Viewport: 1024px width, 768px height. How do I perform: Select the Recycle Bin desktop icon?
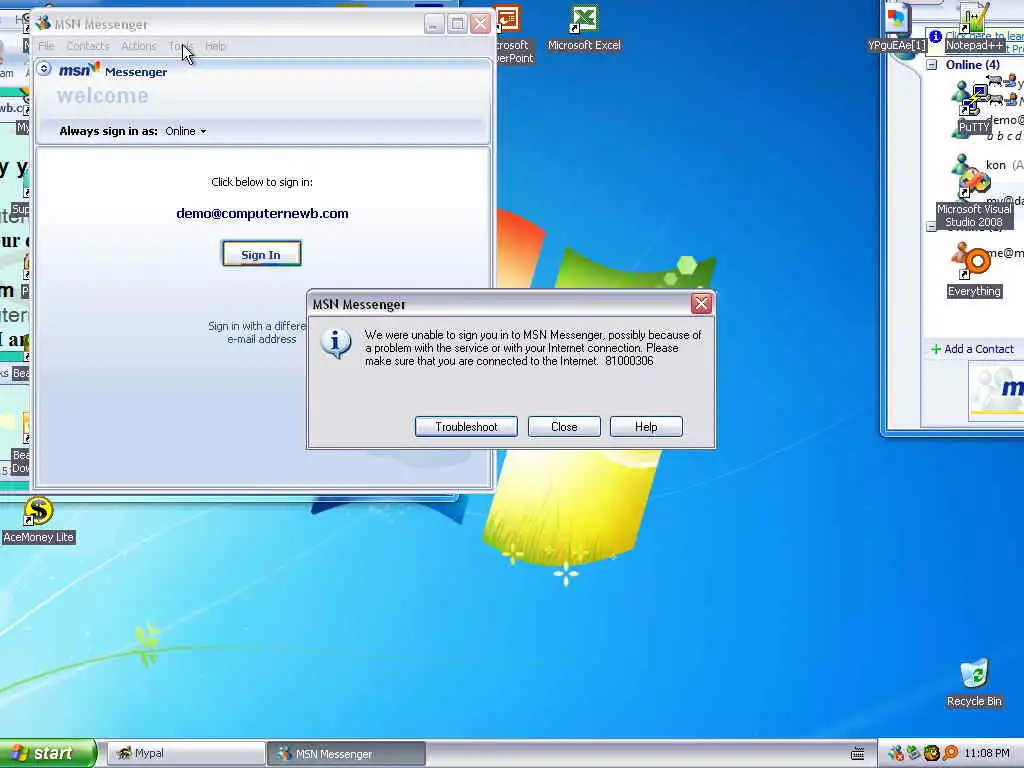tap(974, 683)
